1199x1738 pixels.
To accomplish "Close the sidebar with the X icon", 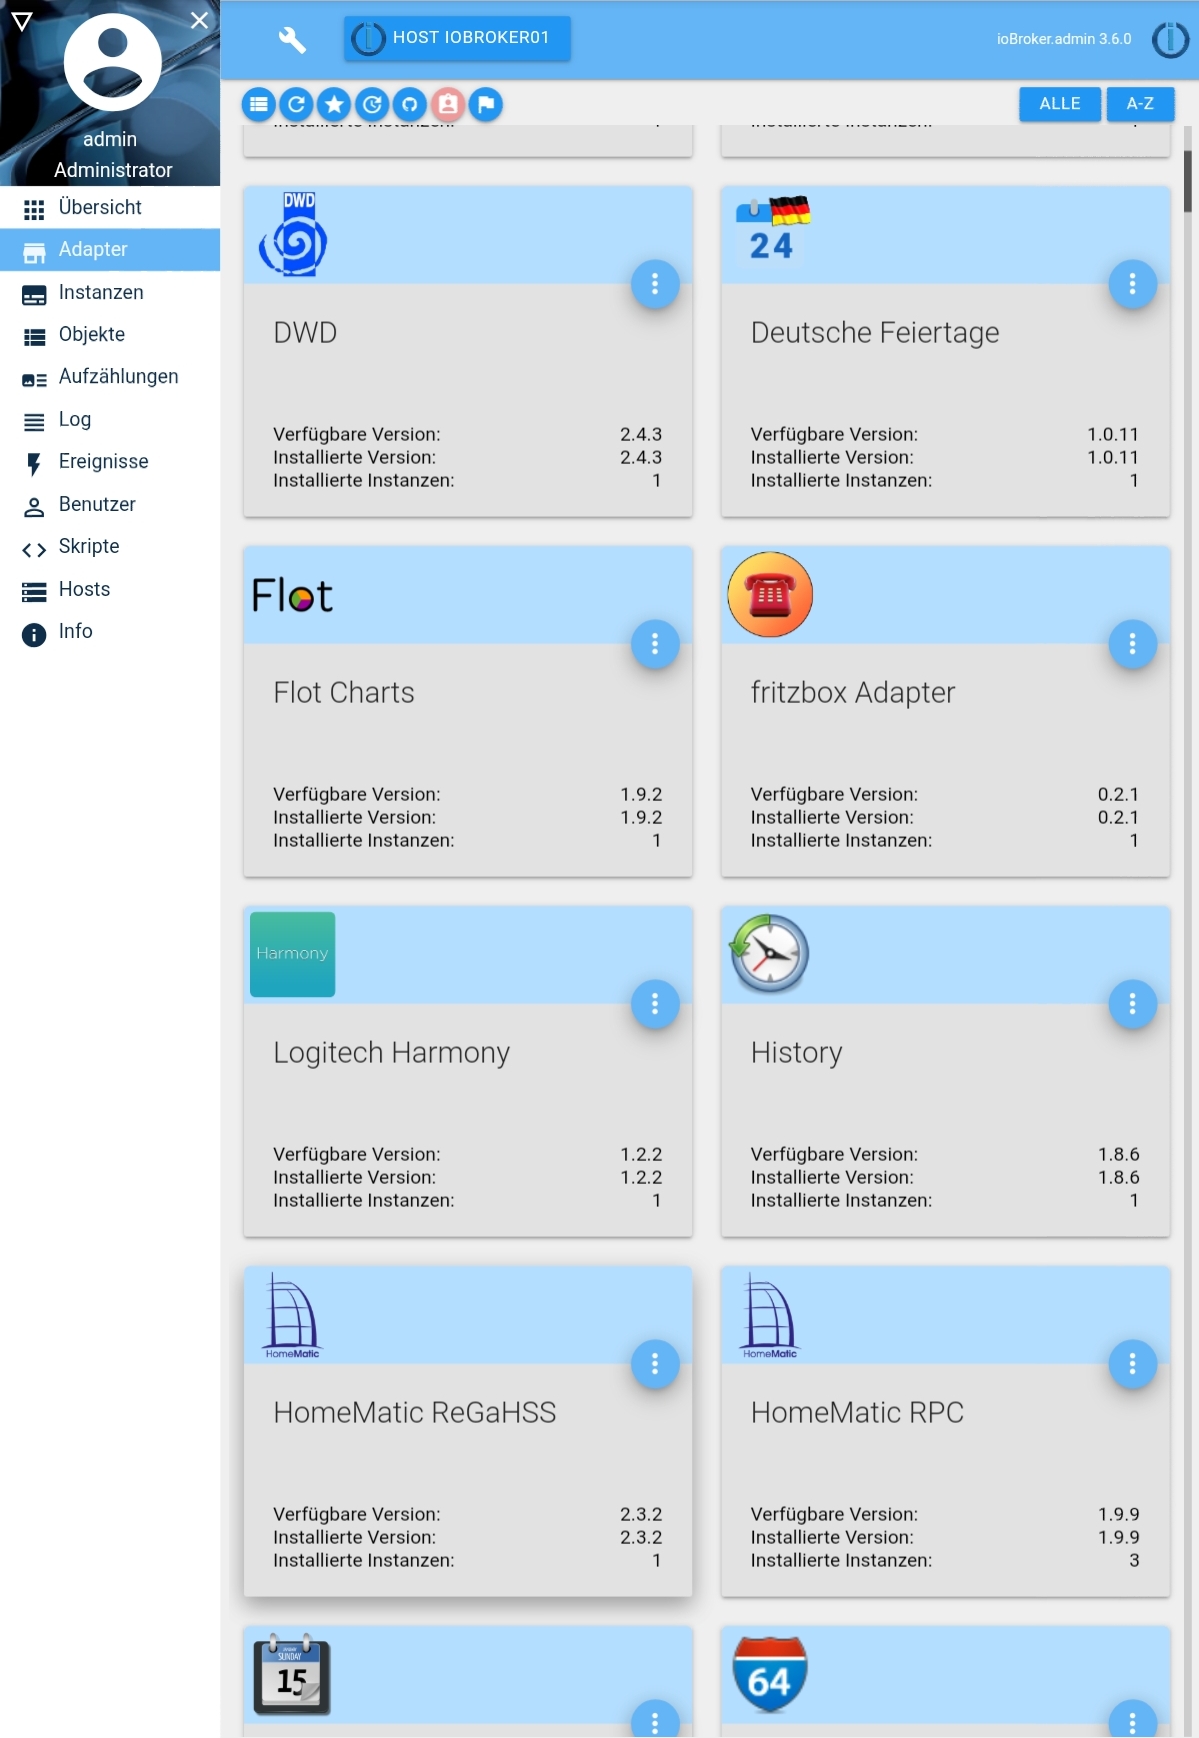I will tap(200, 20).
